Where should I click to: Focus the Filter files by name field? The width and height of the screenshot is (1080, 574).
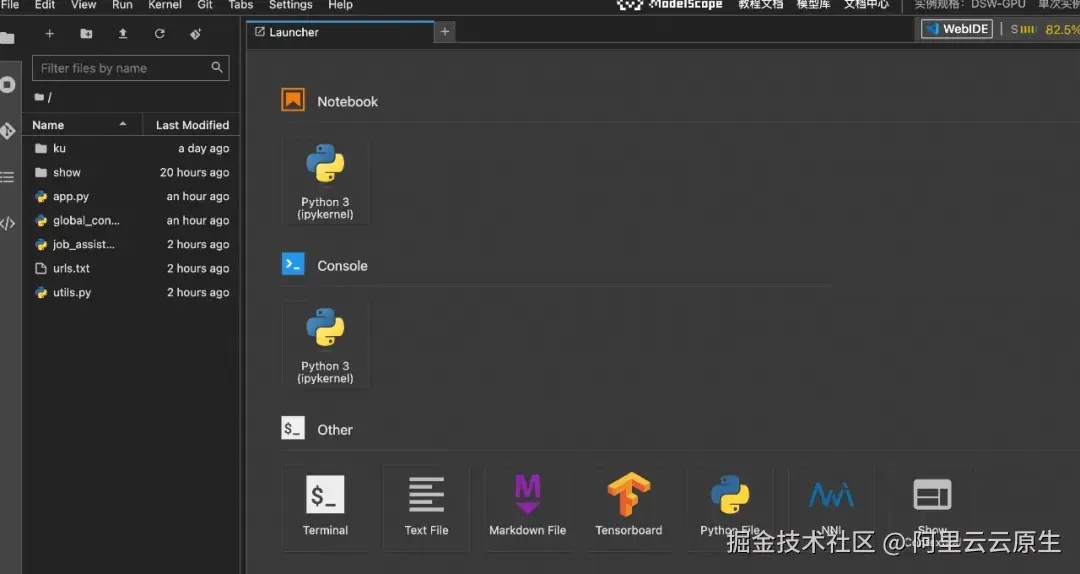[x=131, y=68]
